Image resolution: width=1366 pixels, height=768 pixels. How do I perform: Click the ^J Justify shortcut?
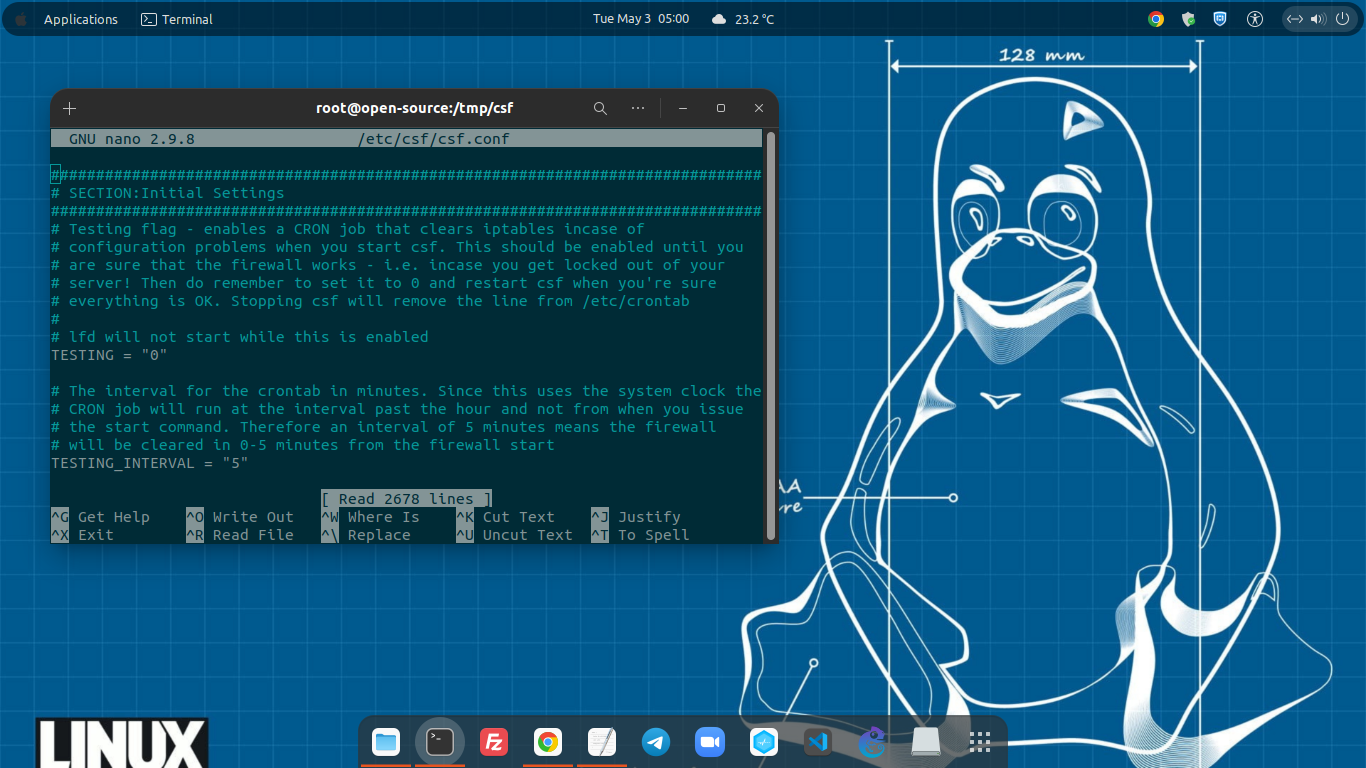coord(636,517)
